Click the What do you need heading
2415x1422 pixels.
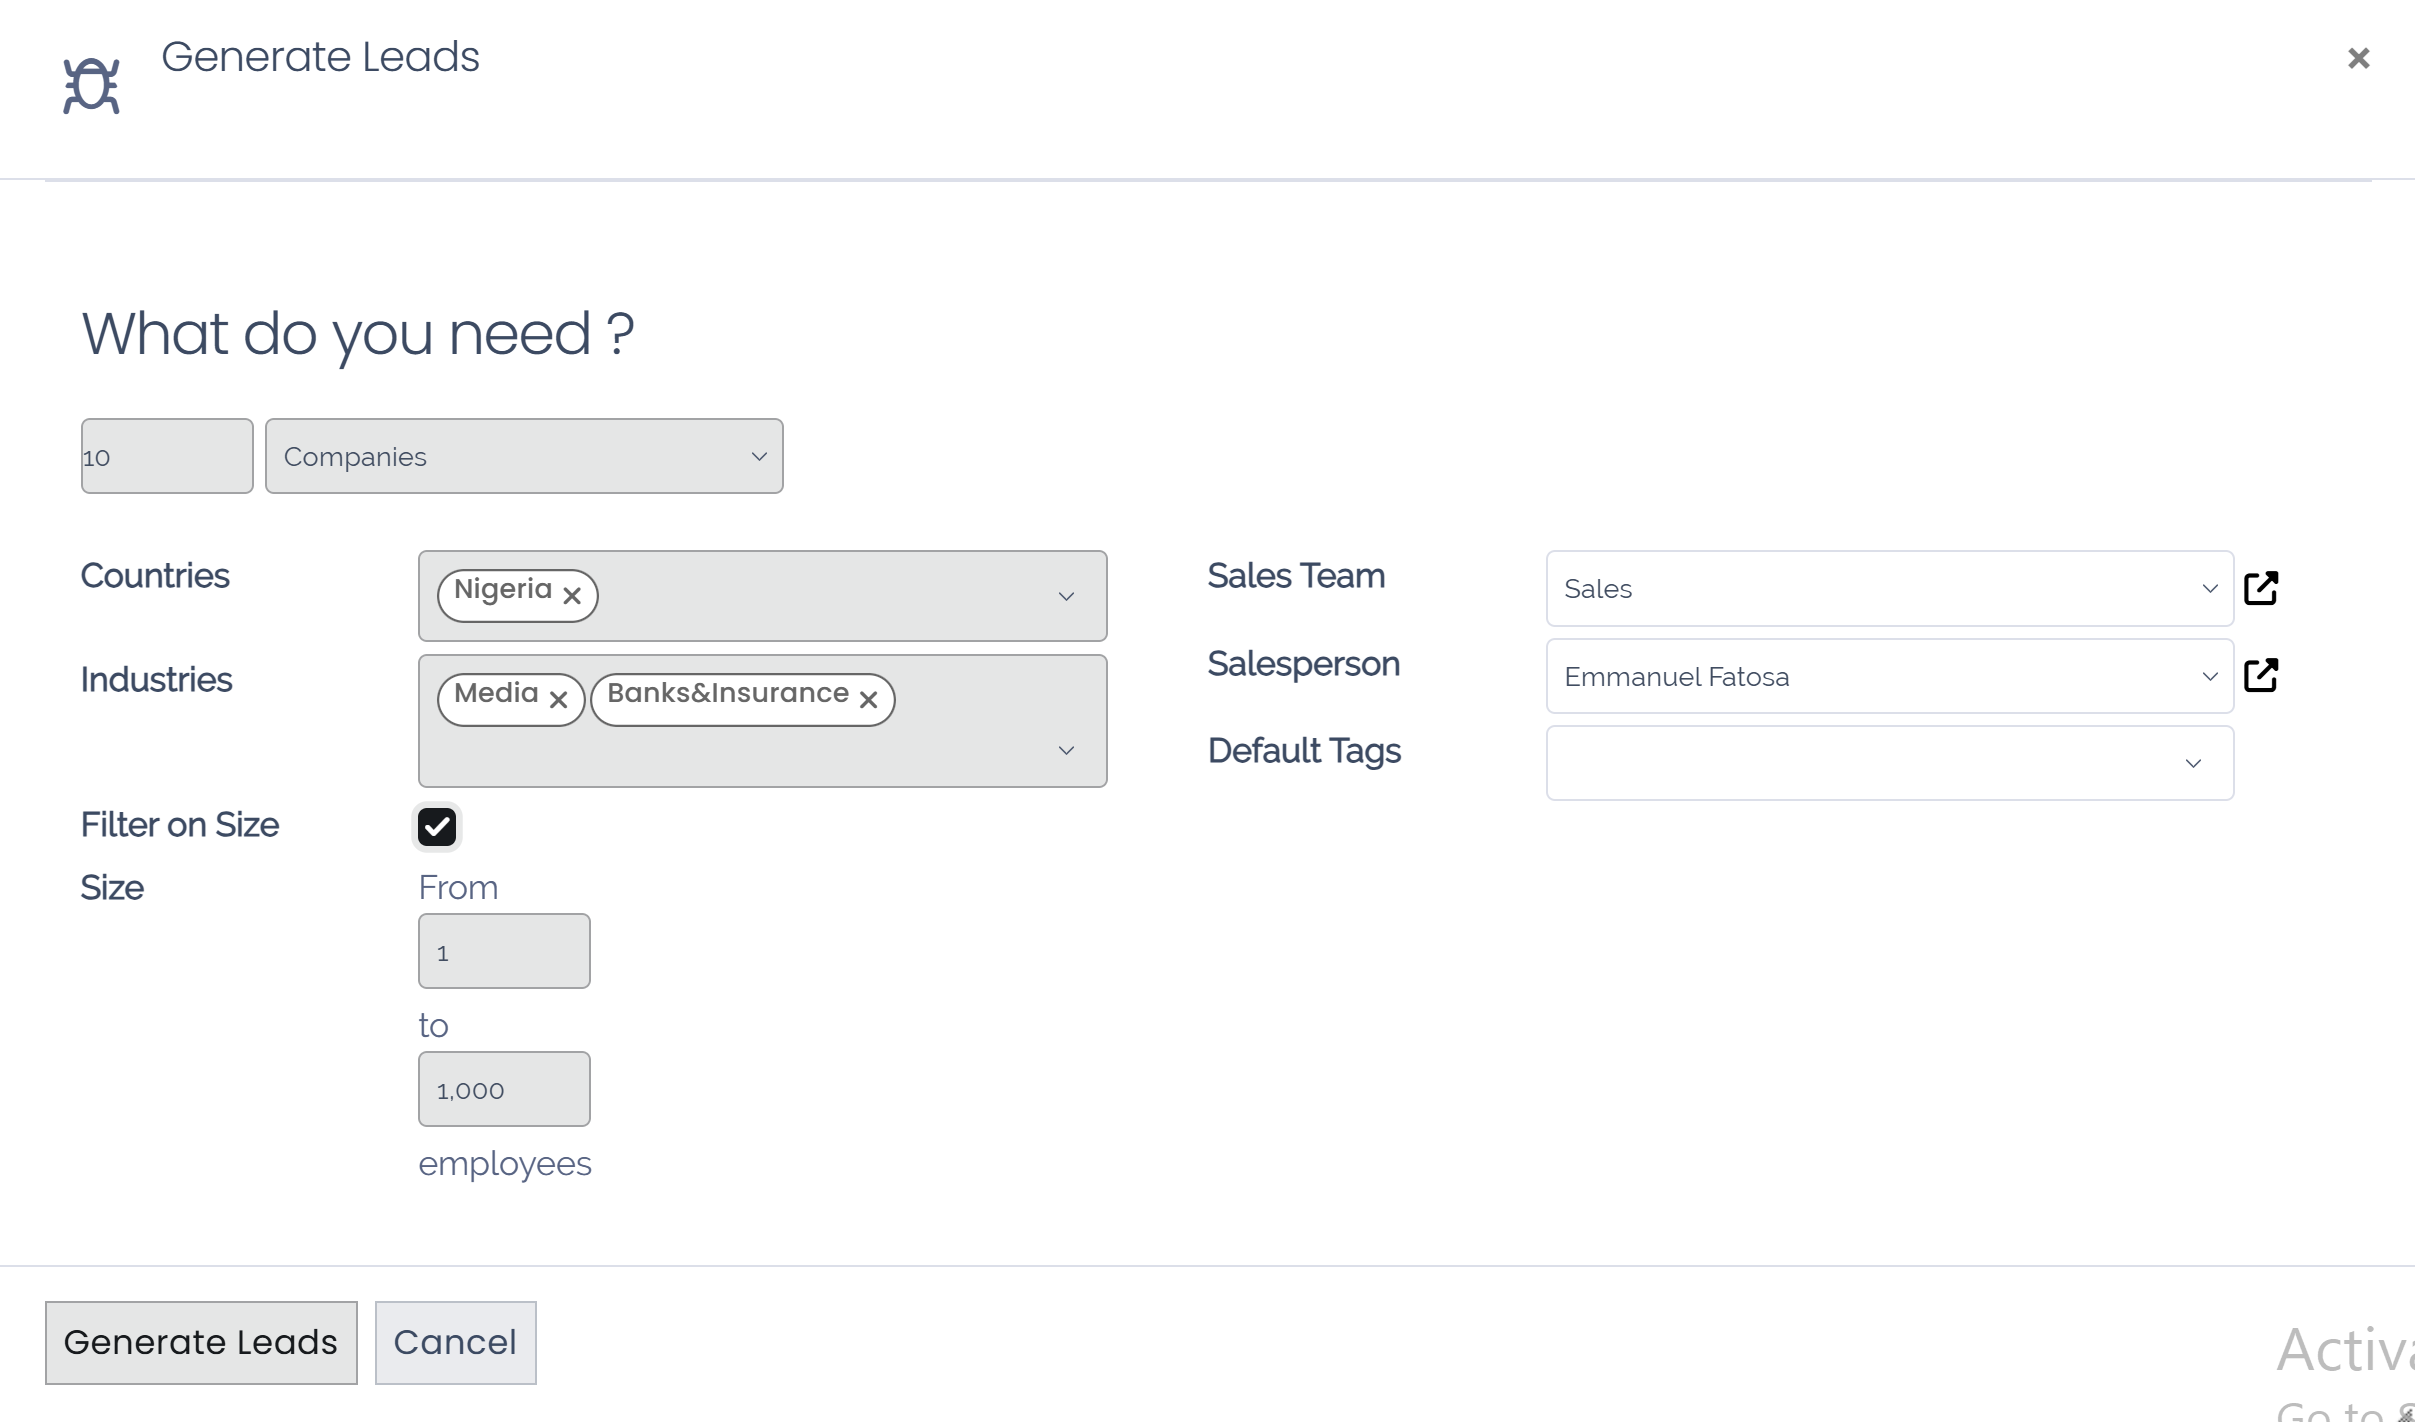tap(358, 333)
